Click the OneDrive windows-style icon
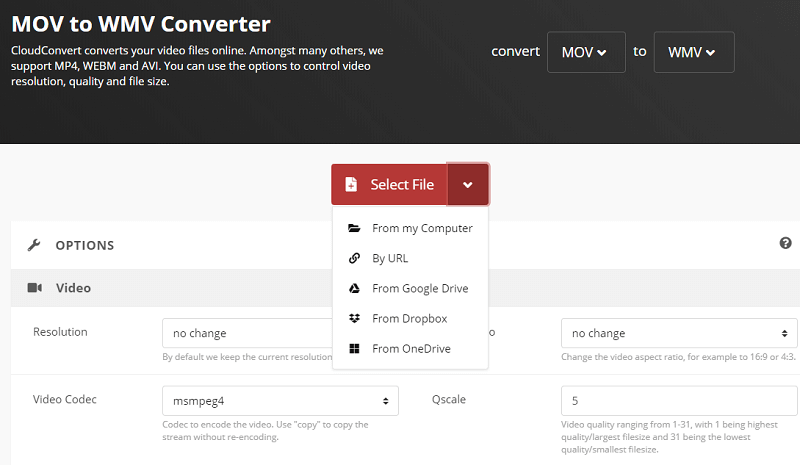800x465 pixels. 354,349
